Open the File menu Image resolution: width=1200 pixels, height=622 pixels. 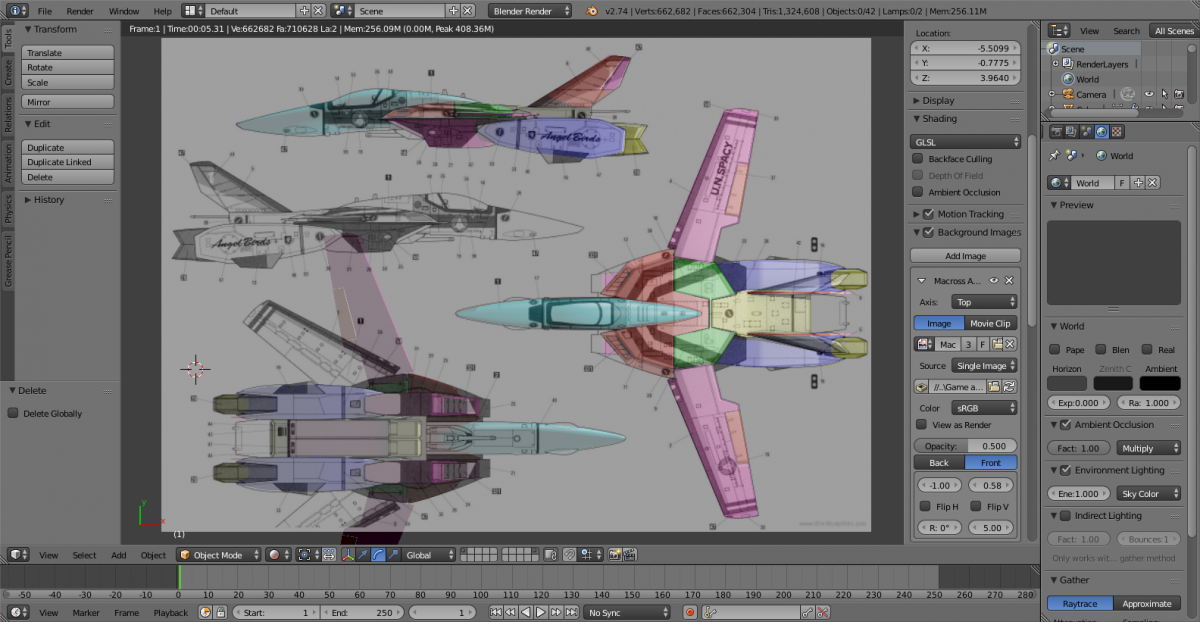coord(45,10)
